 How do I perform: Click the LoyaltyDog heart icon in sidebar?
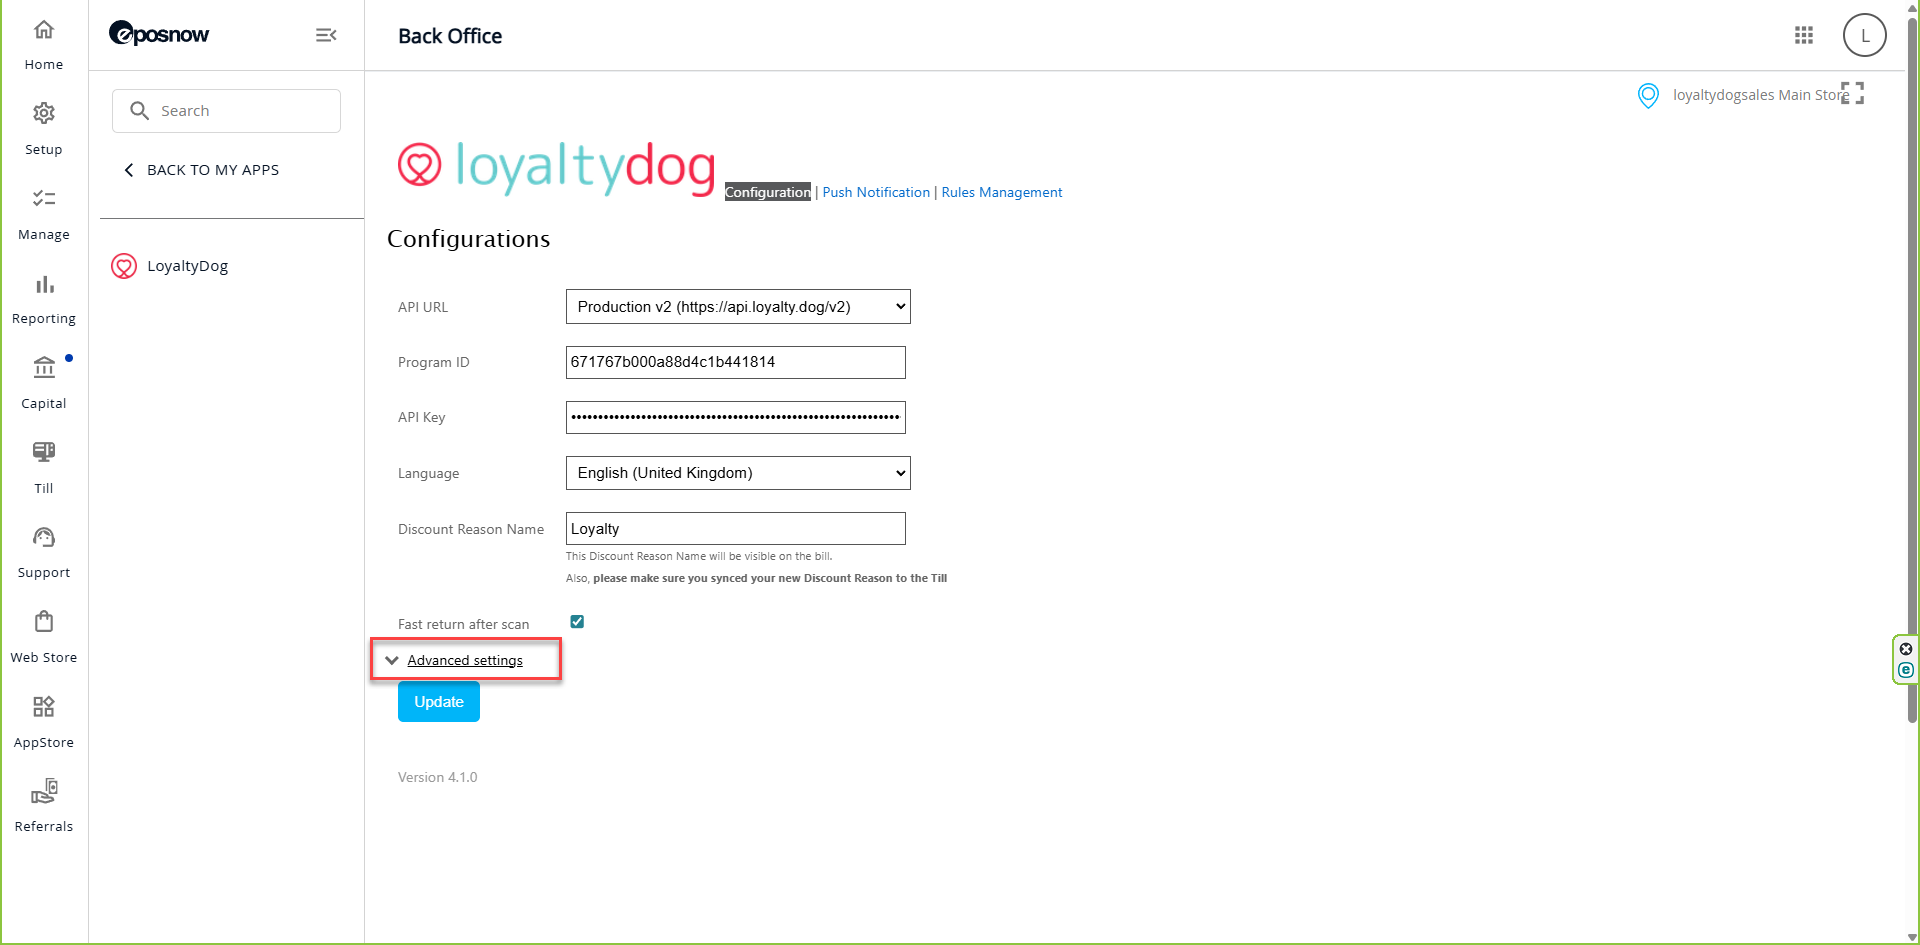pos(124,266)
